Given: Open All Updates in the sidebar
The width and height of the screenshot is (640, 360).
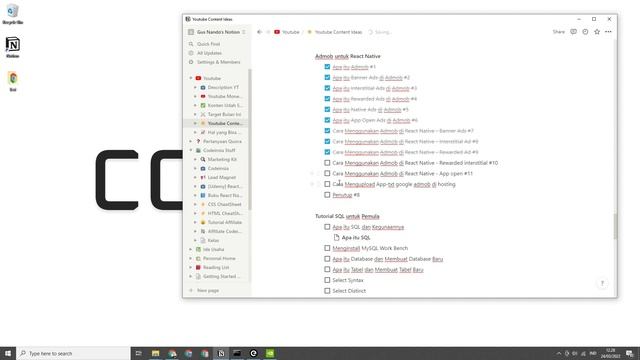Looking at the screenshot, I should pos(209,53).
